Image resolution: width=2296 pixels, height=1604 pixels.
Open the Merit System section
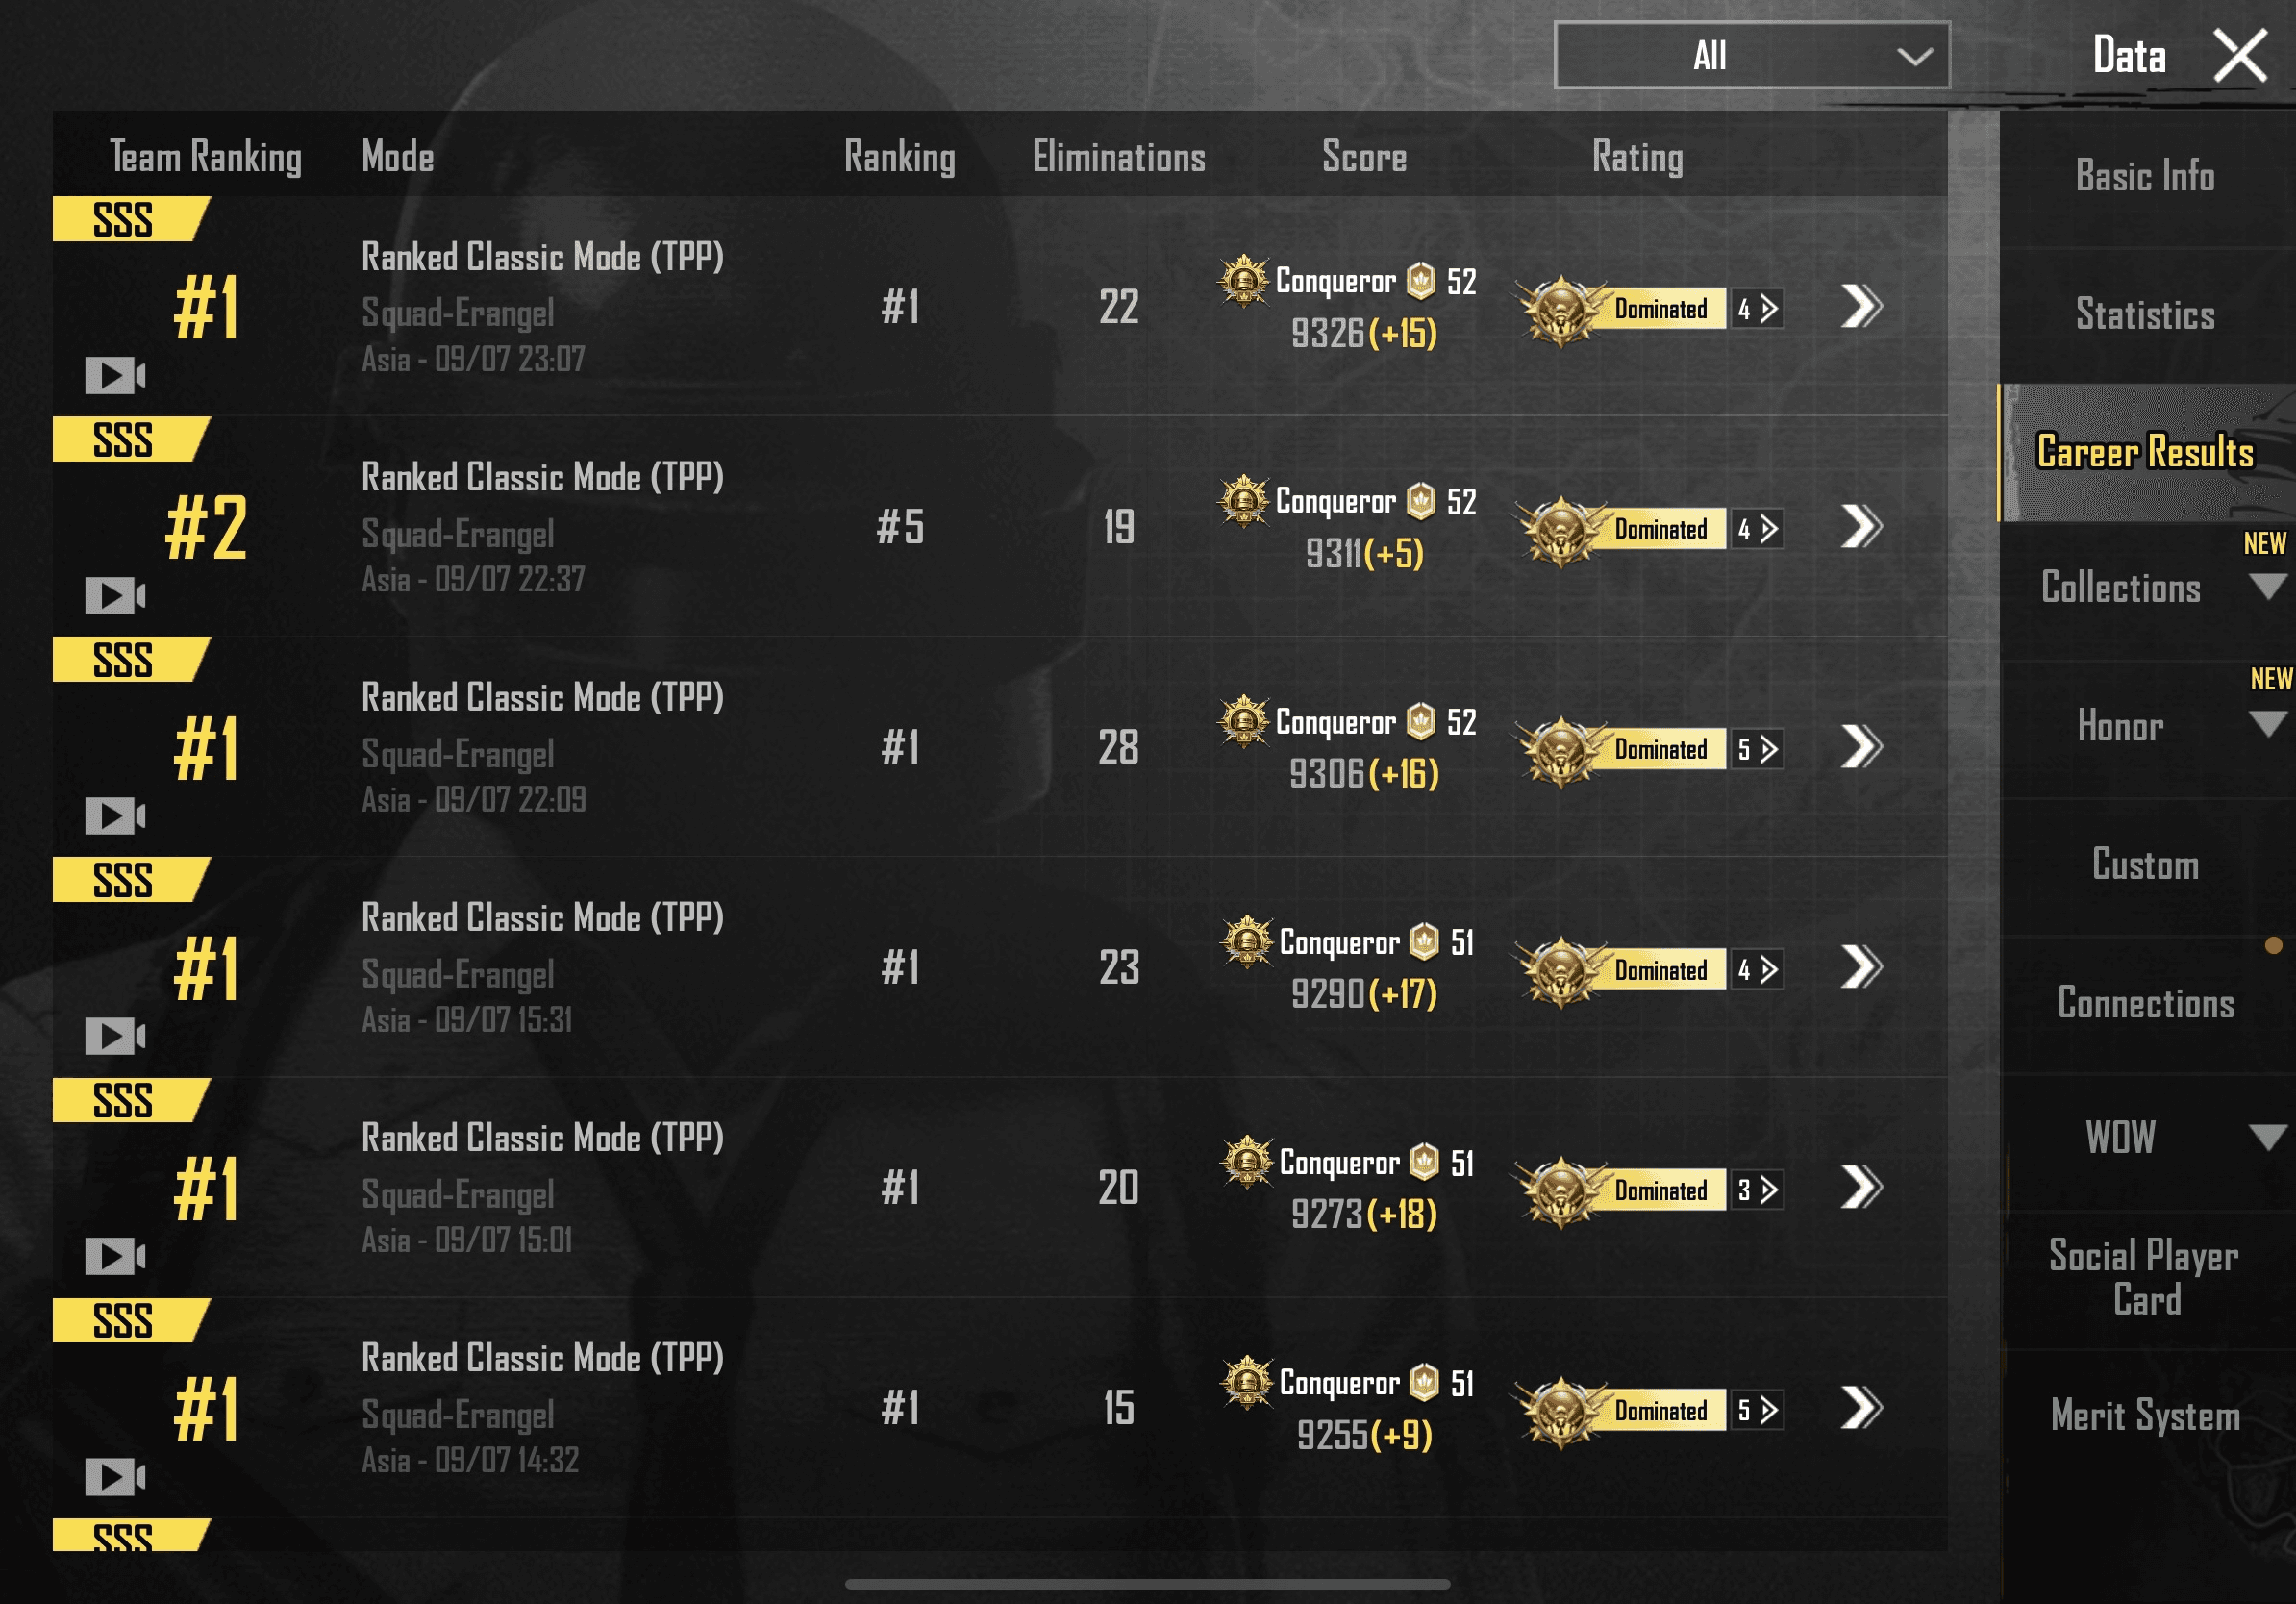pyautogui.click(x=2145, y=1416)
